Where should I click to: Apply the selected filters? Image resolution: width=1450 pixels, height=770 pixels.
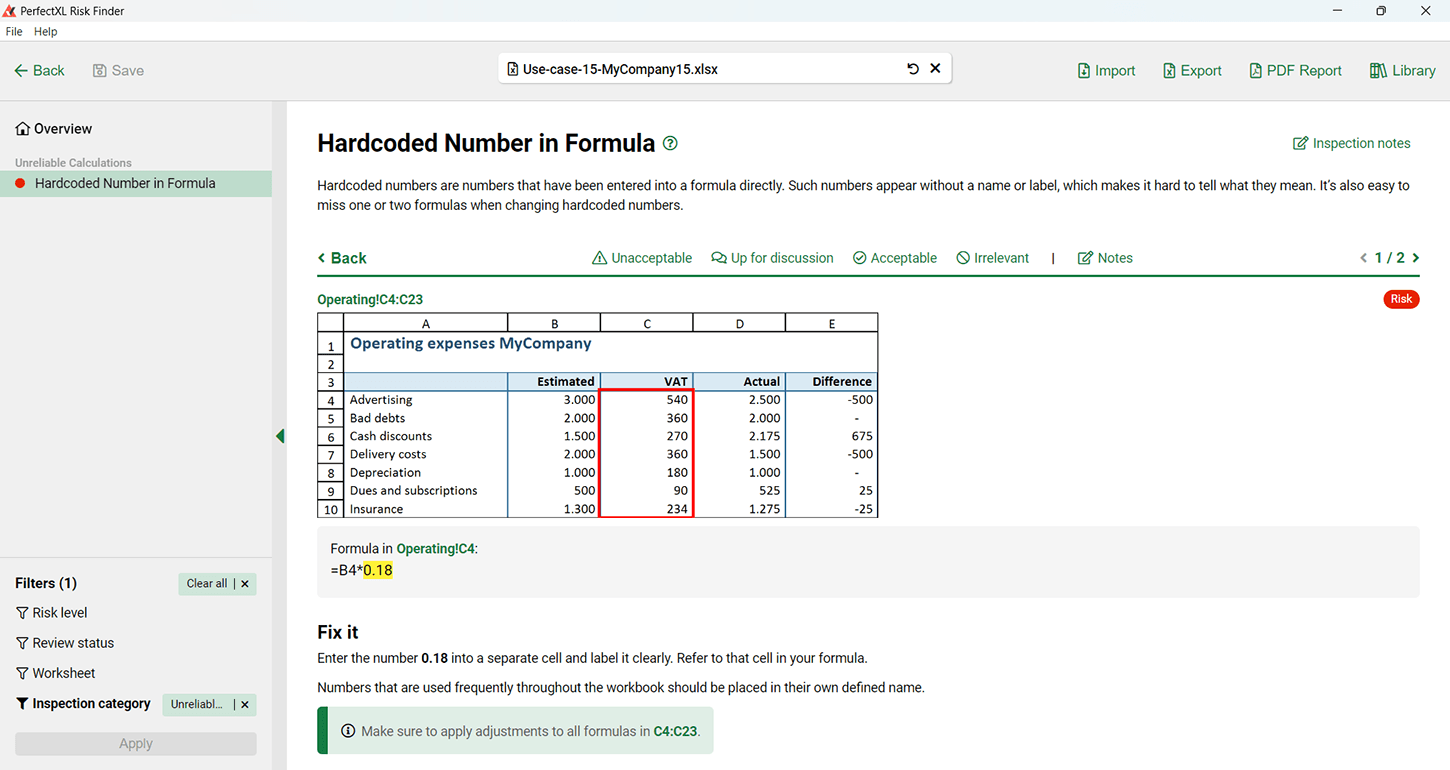(x=135, y=743)
